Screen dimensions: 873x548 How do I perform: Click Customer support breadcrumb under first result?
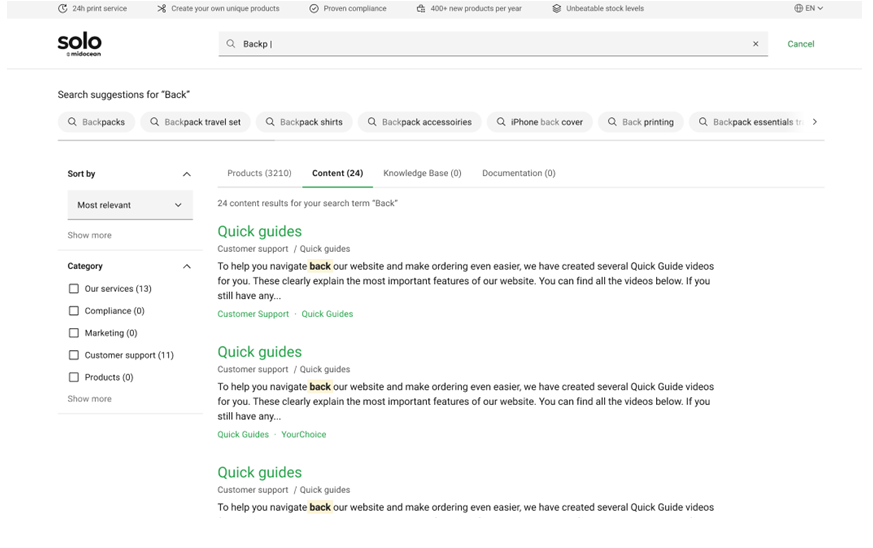(x=253, y=249)
